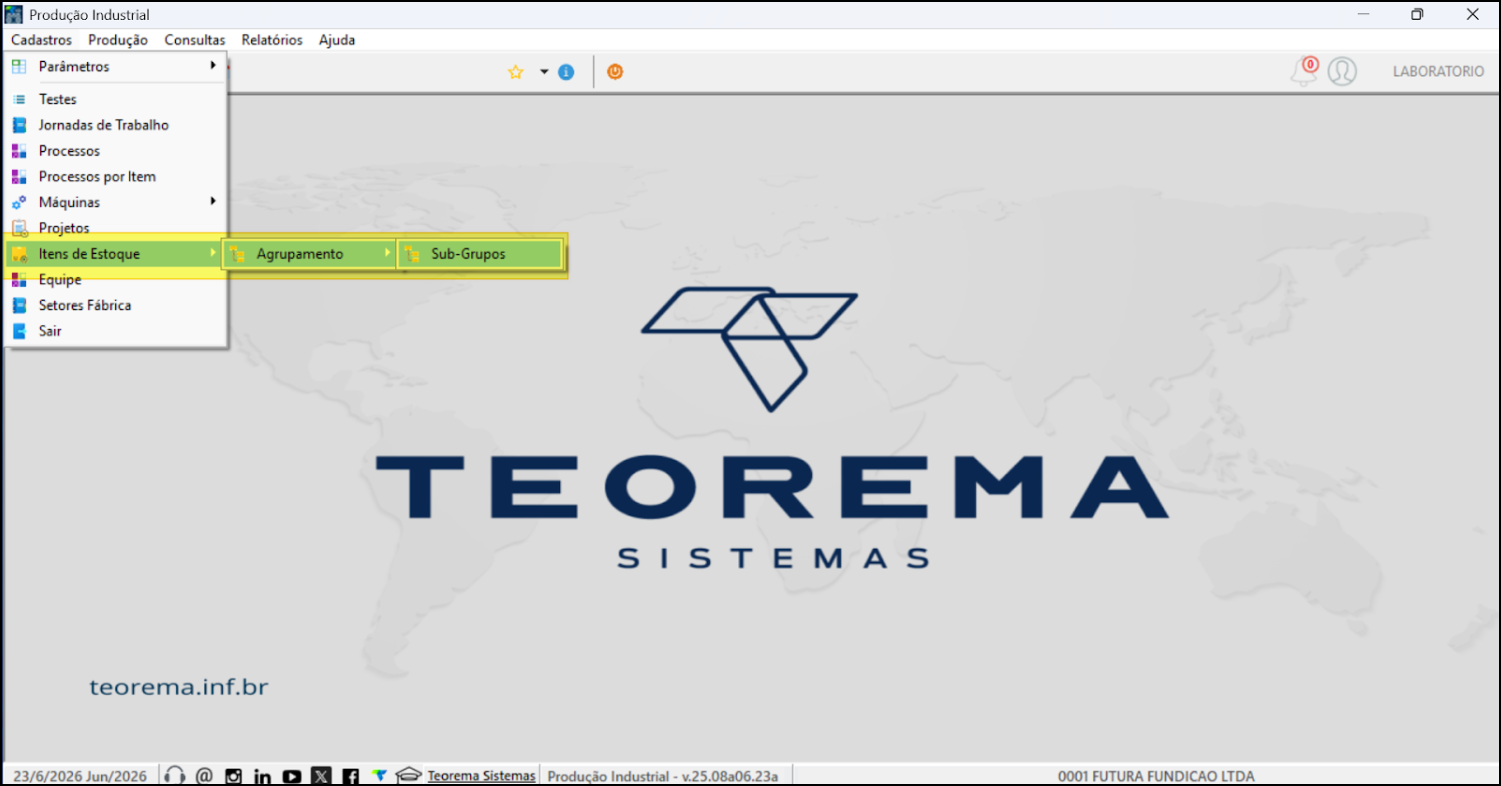Open the Instagram icon in status bar

coord(233,776)
